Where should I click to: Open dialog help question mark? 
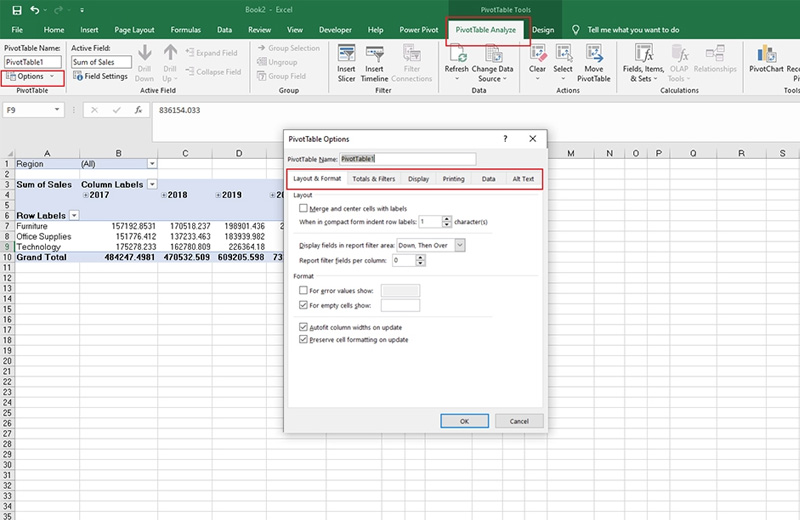coord(505,139)
